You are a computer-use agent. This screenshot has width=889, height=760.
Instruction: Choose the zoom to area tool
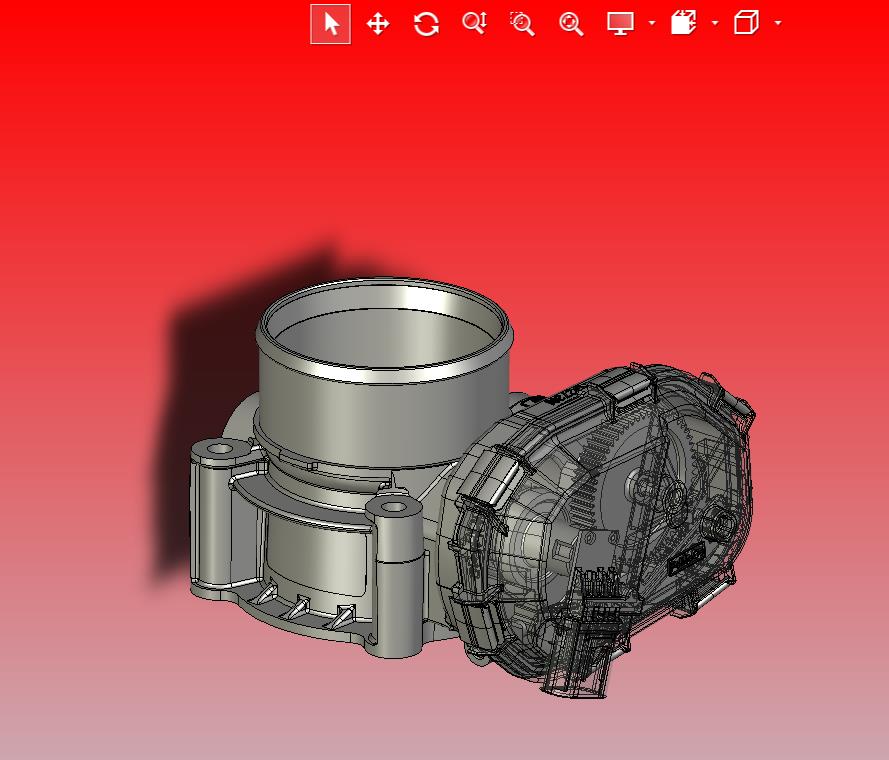522,24
